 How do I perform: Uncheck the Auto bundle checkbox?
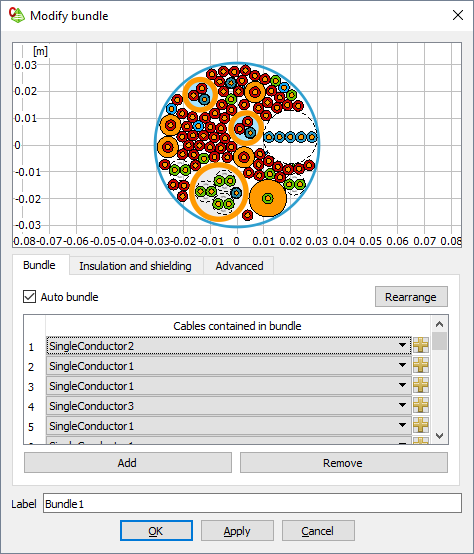pos(29,297)
